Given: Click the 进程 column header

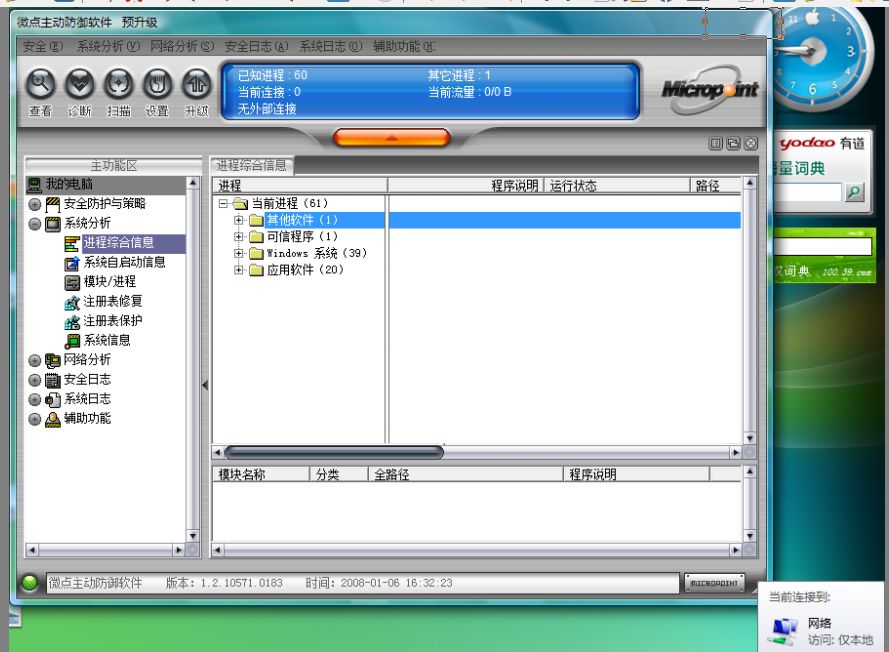Looking at the screenshot, I should tap(300, 185).
